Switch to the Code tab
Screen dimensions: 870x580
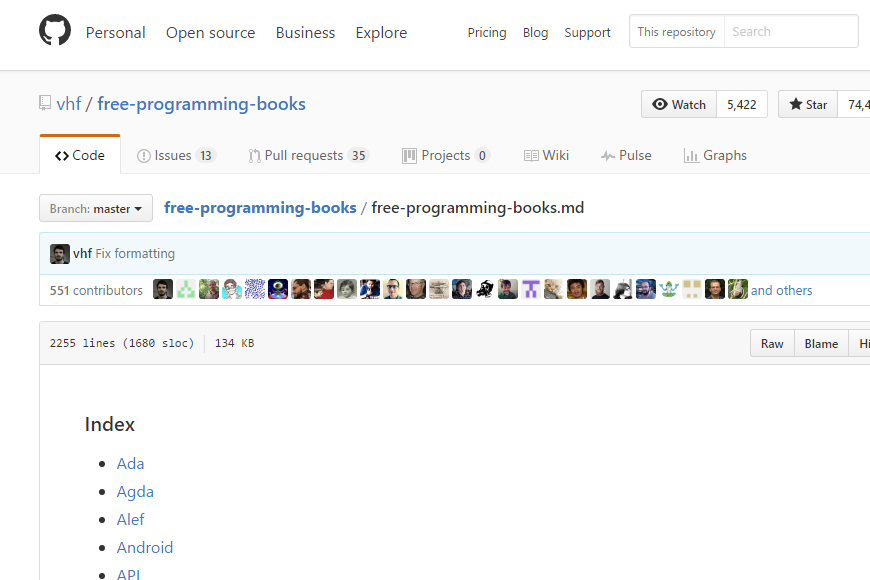click(80, 155)
